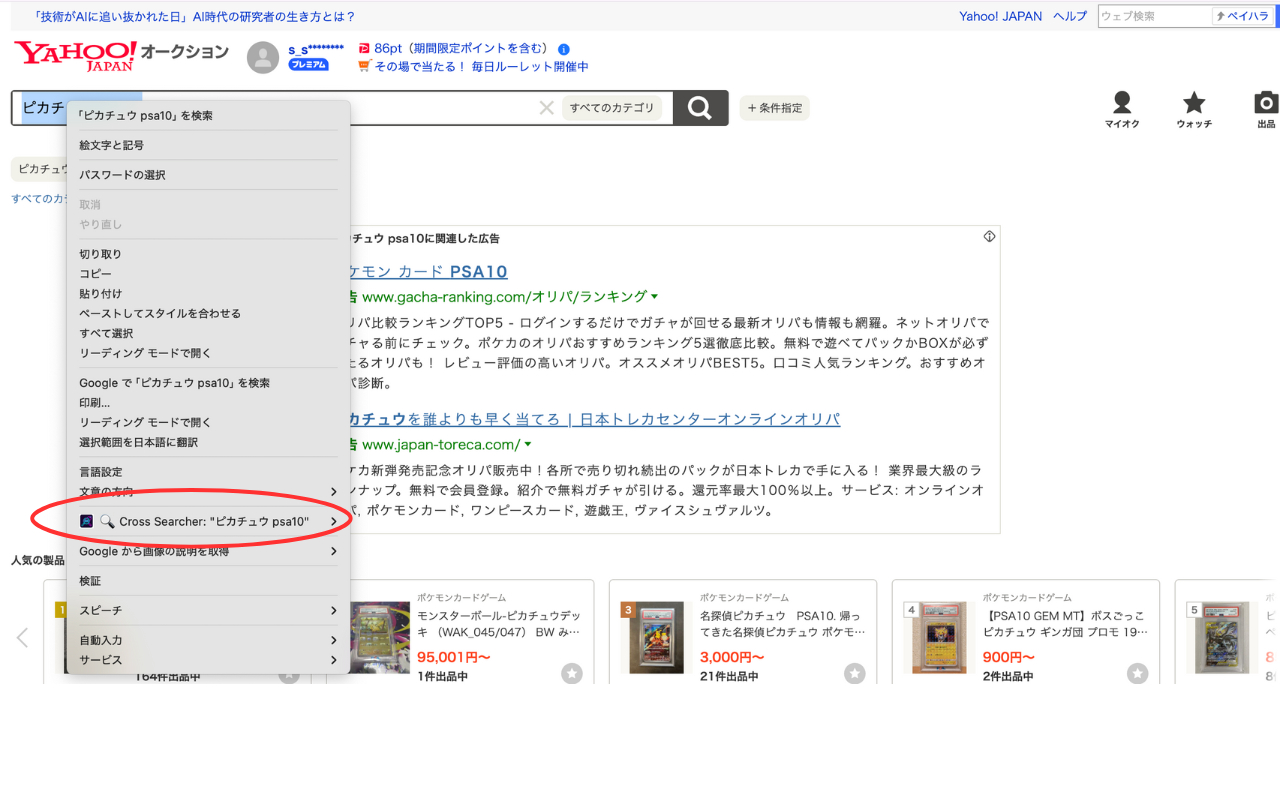Screen dimensions: 1280x800
Task: Open 名探偵ピカチュウ PSA10 product title
Action: [x=782, y=624]
